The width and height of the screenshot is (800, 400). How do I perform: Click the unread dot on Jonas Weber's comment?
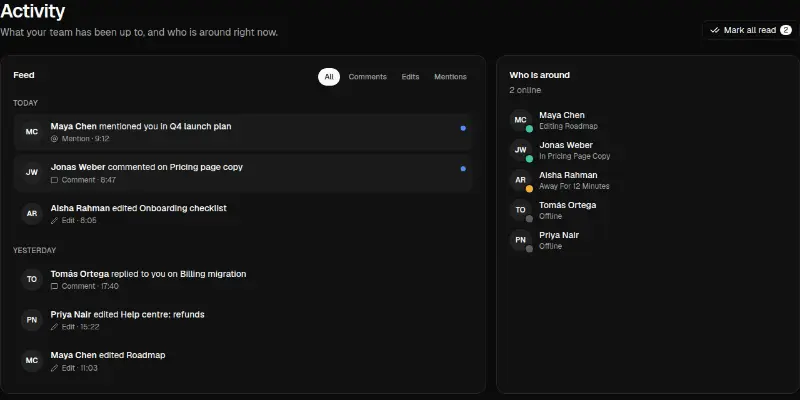(463, 169)
